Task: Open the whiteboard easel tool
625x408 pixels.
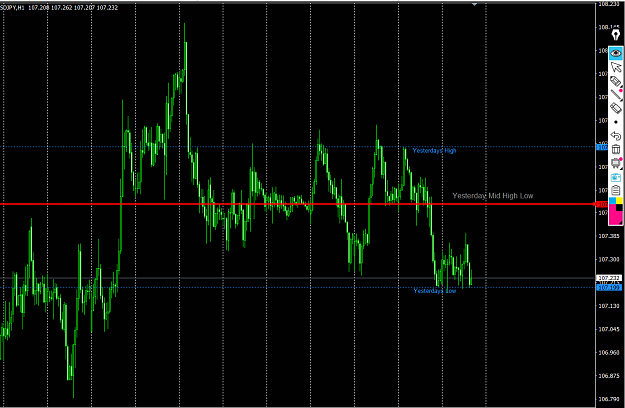Action: [x=616, y=163]
